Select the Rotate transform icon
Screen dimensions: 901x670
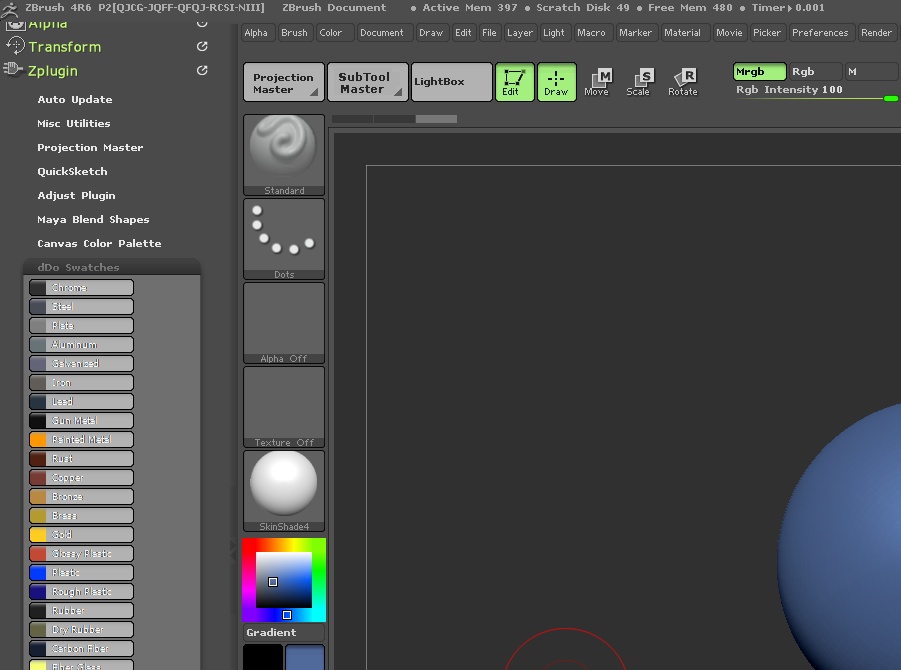pyautogui.click(x=683, y=82)
